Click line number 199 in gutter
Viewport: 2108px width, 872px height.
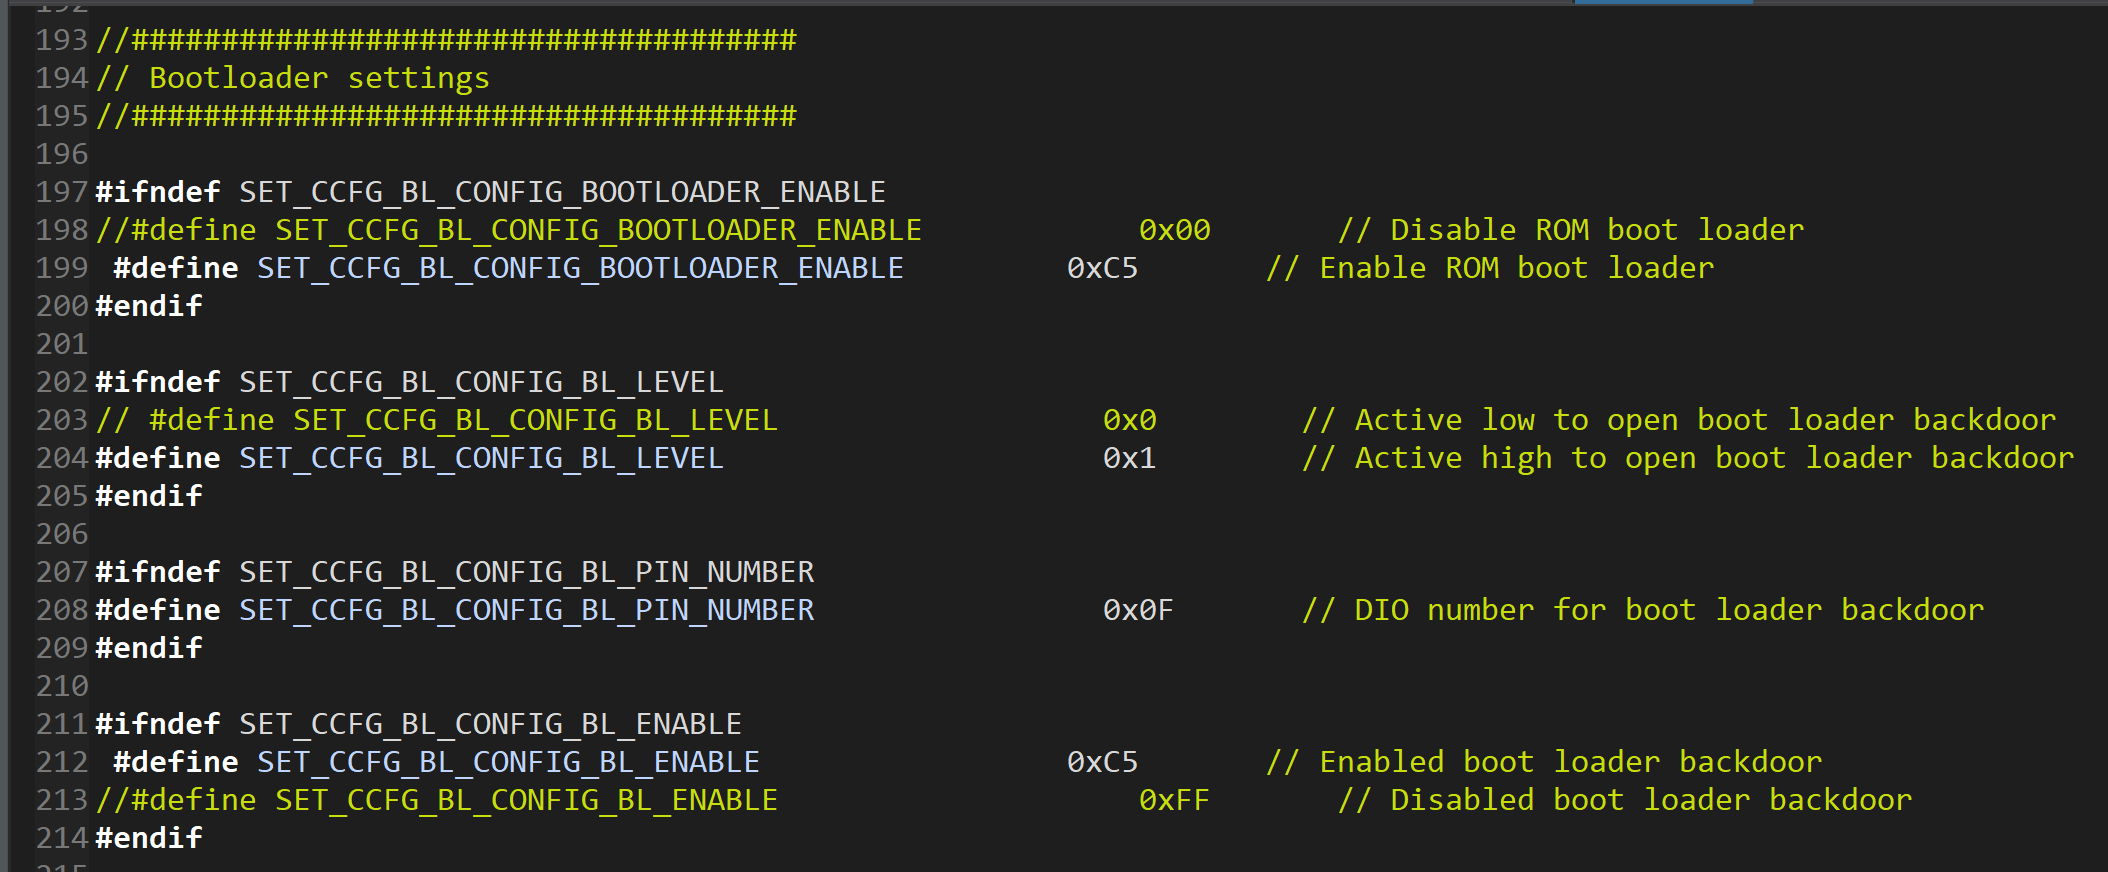(x=62, y=268)
